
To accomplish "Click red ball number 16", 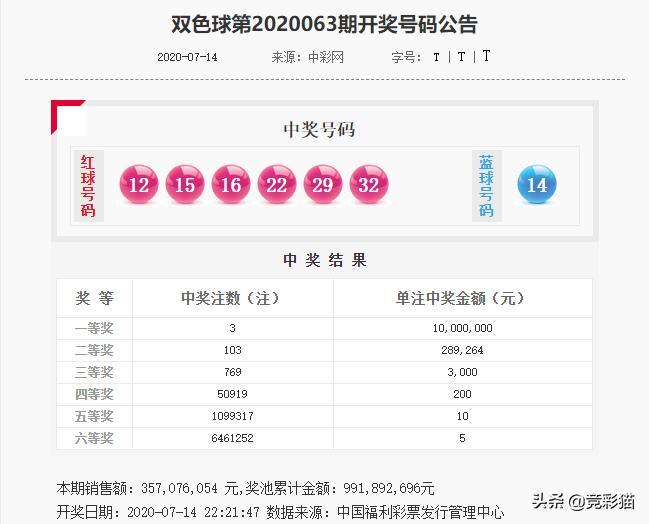I will (x=231, y=184).
